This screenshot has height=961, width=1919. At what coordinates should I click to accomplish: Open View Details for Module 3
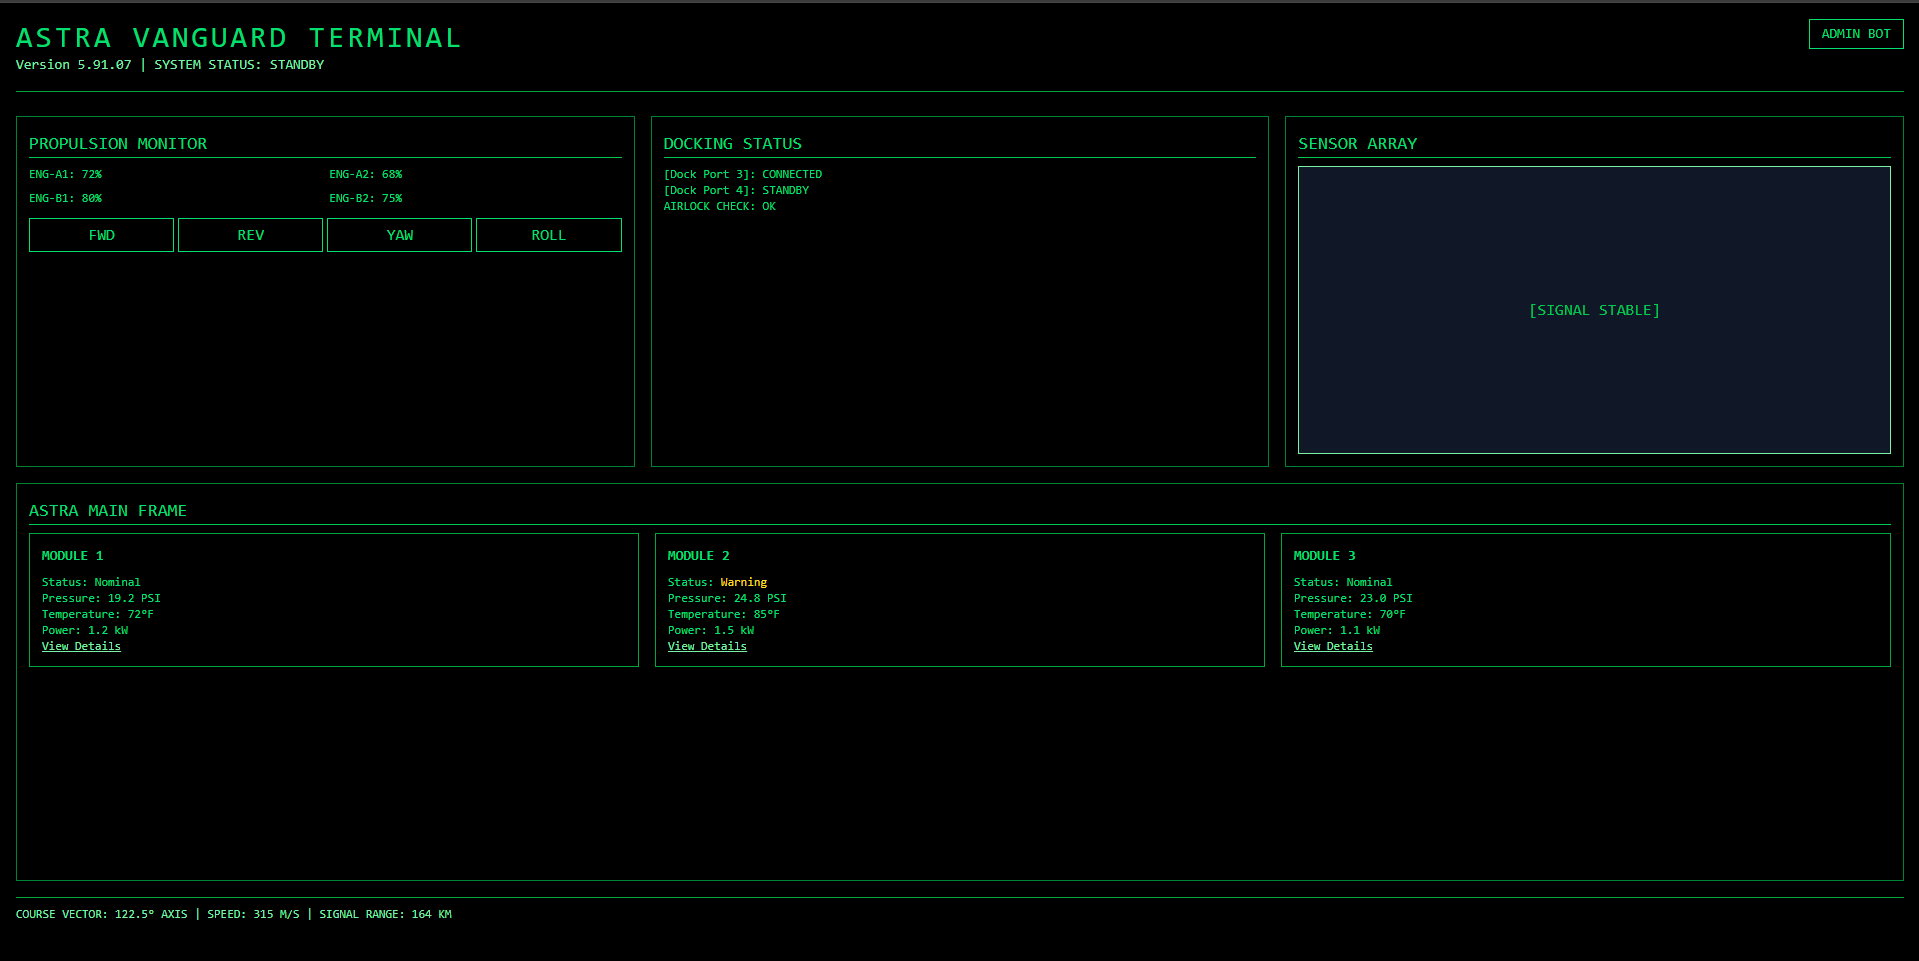click(1333, 647)
